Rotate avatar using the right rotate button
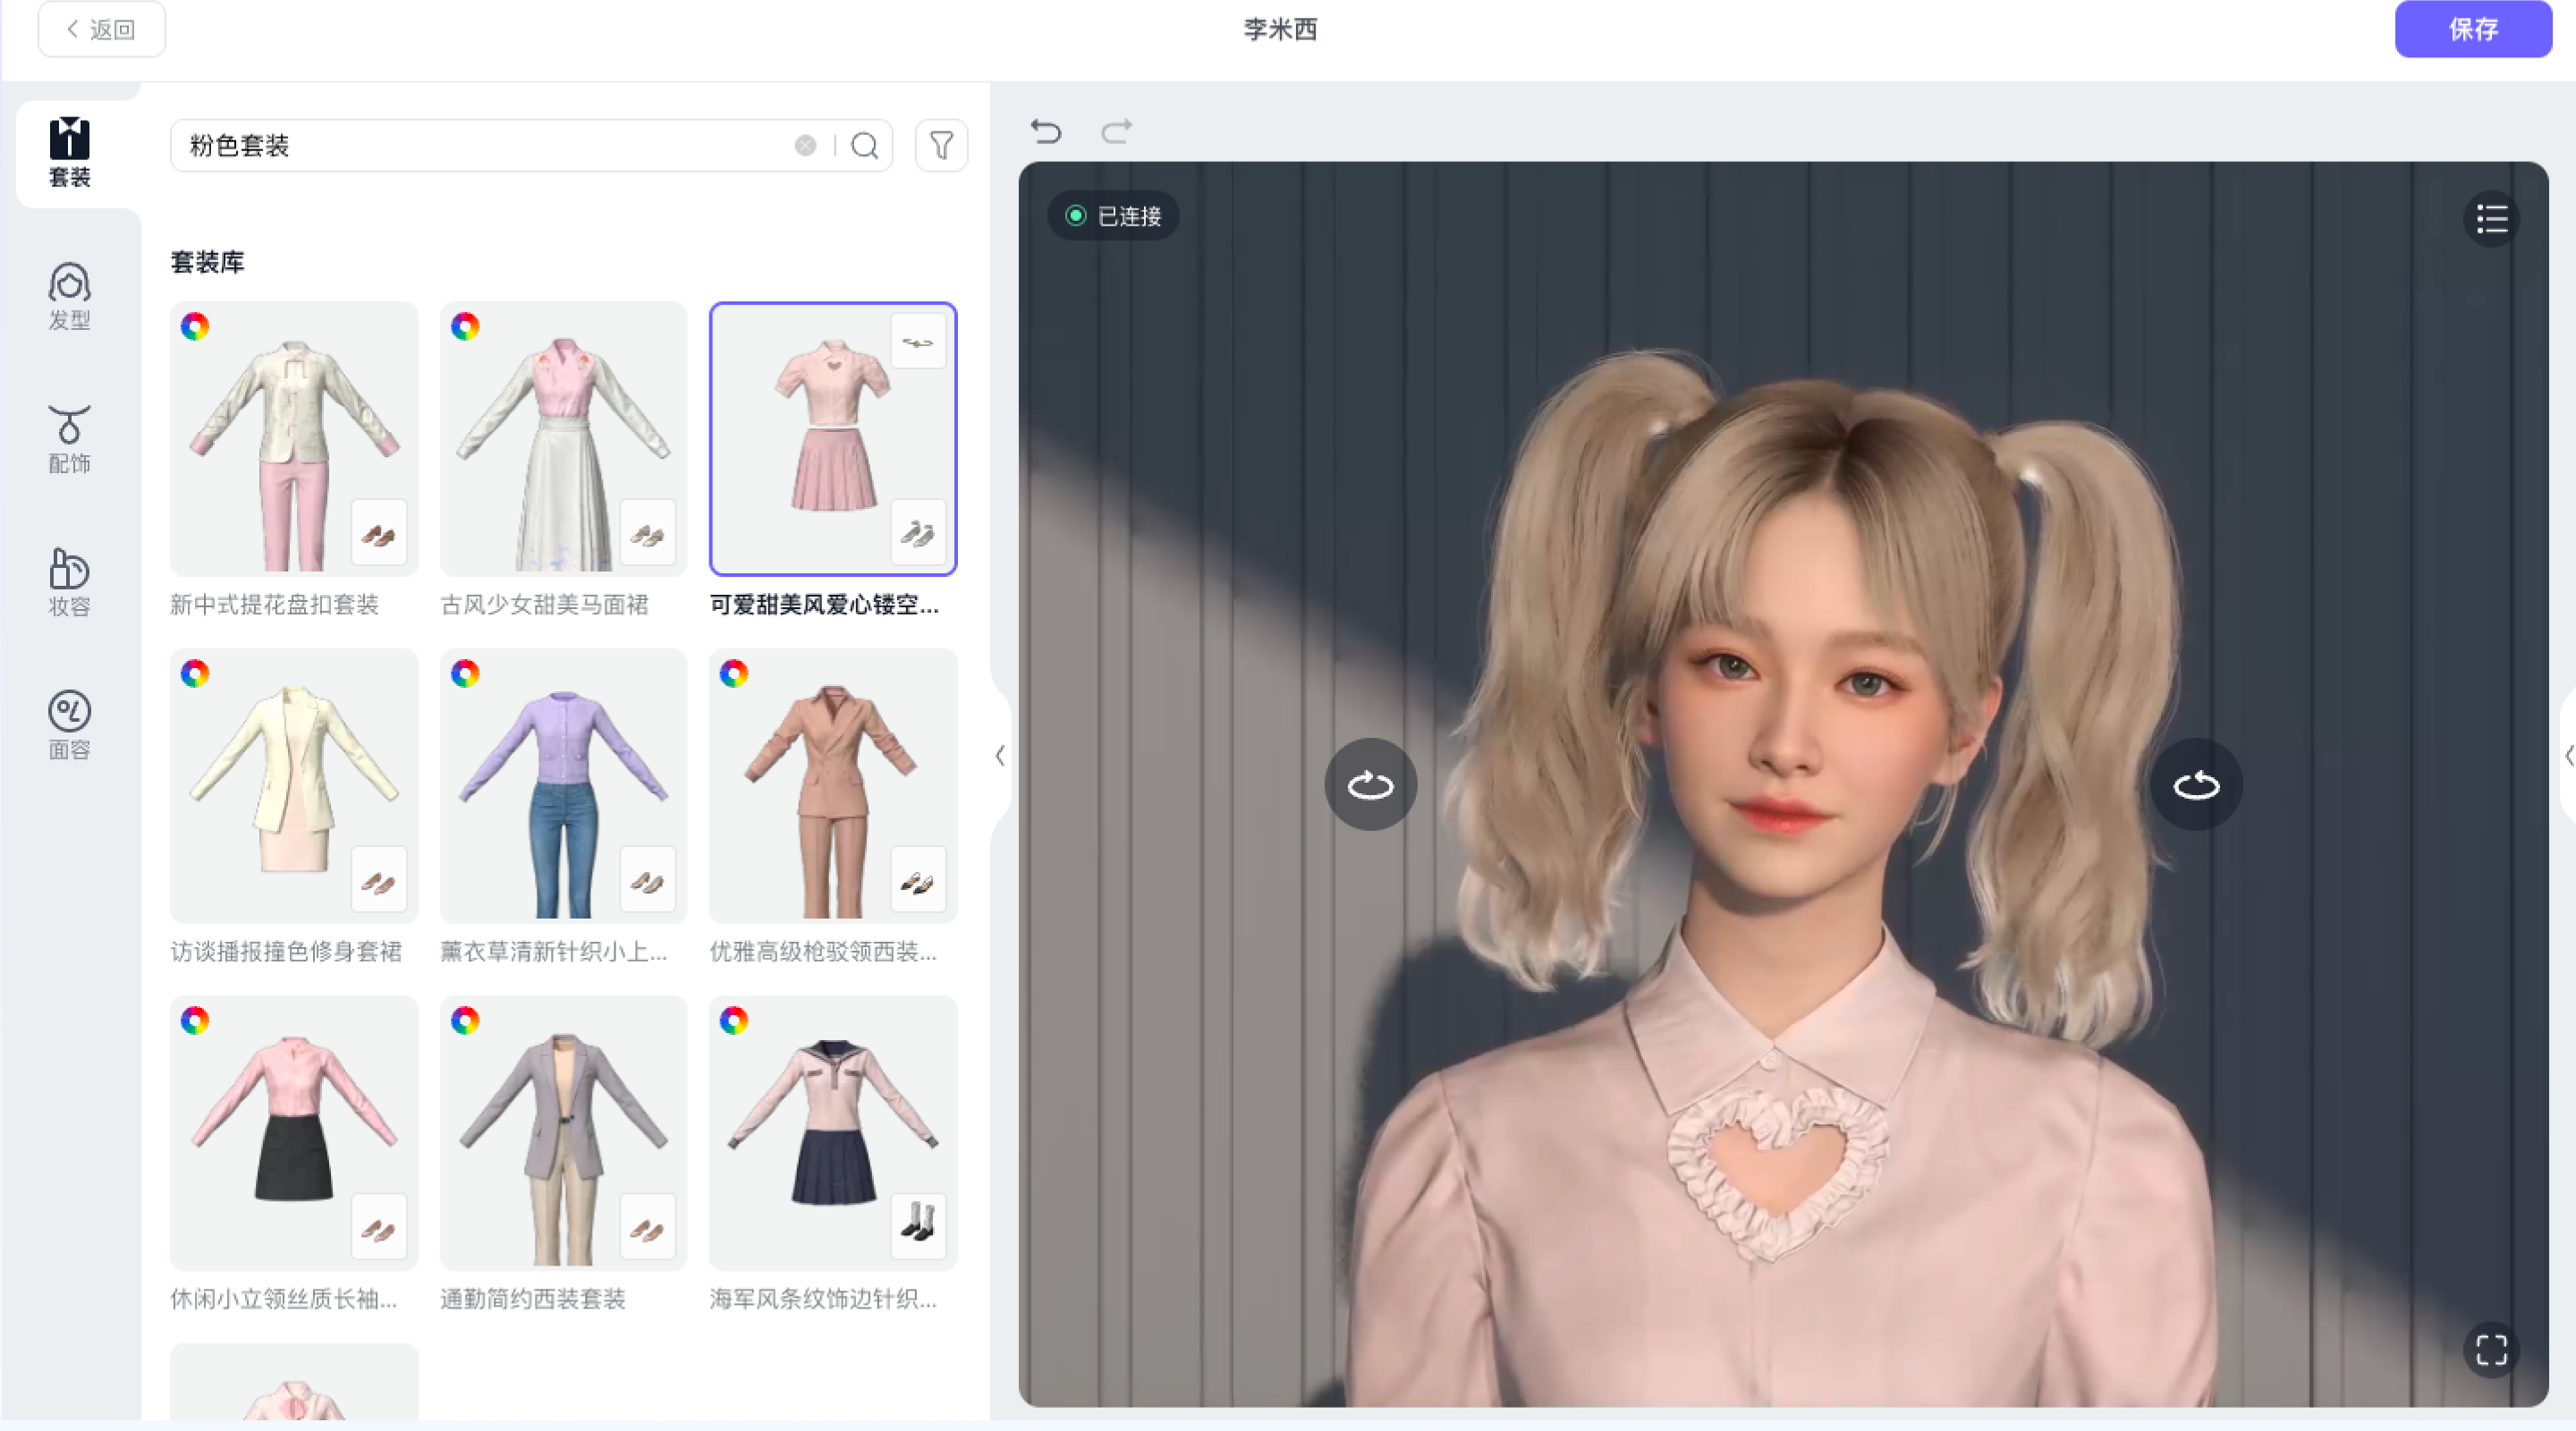The height and width of the screenshot is (1431, 2576). coord(2196,785)
